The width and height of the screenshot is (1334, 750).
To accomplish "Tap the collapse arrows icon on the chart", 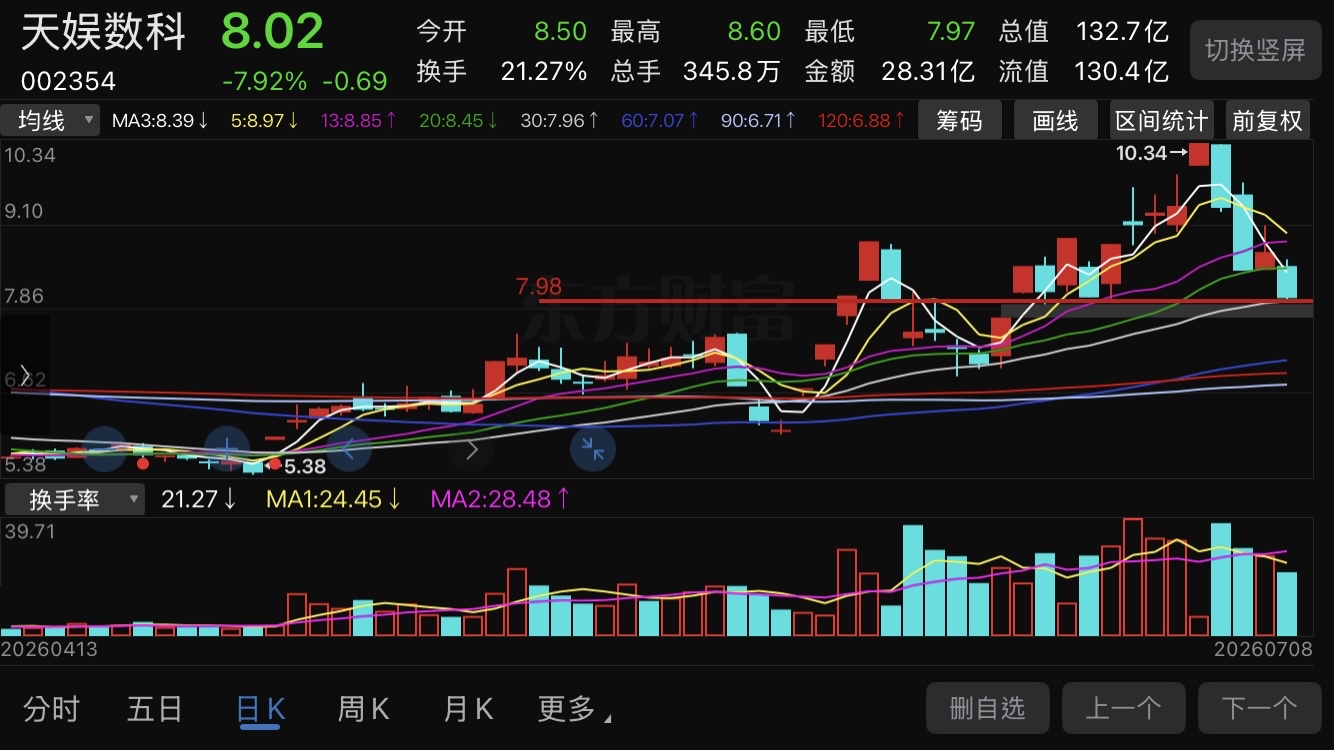I will (593, 450).
